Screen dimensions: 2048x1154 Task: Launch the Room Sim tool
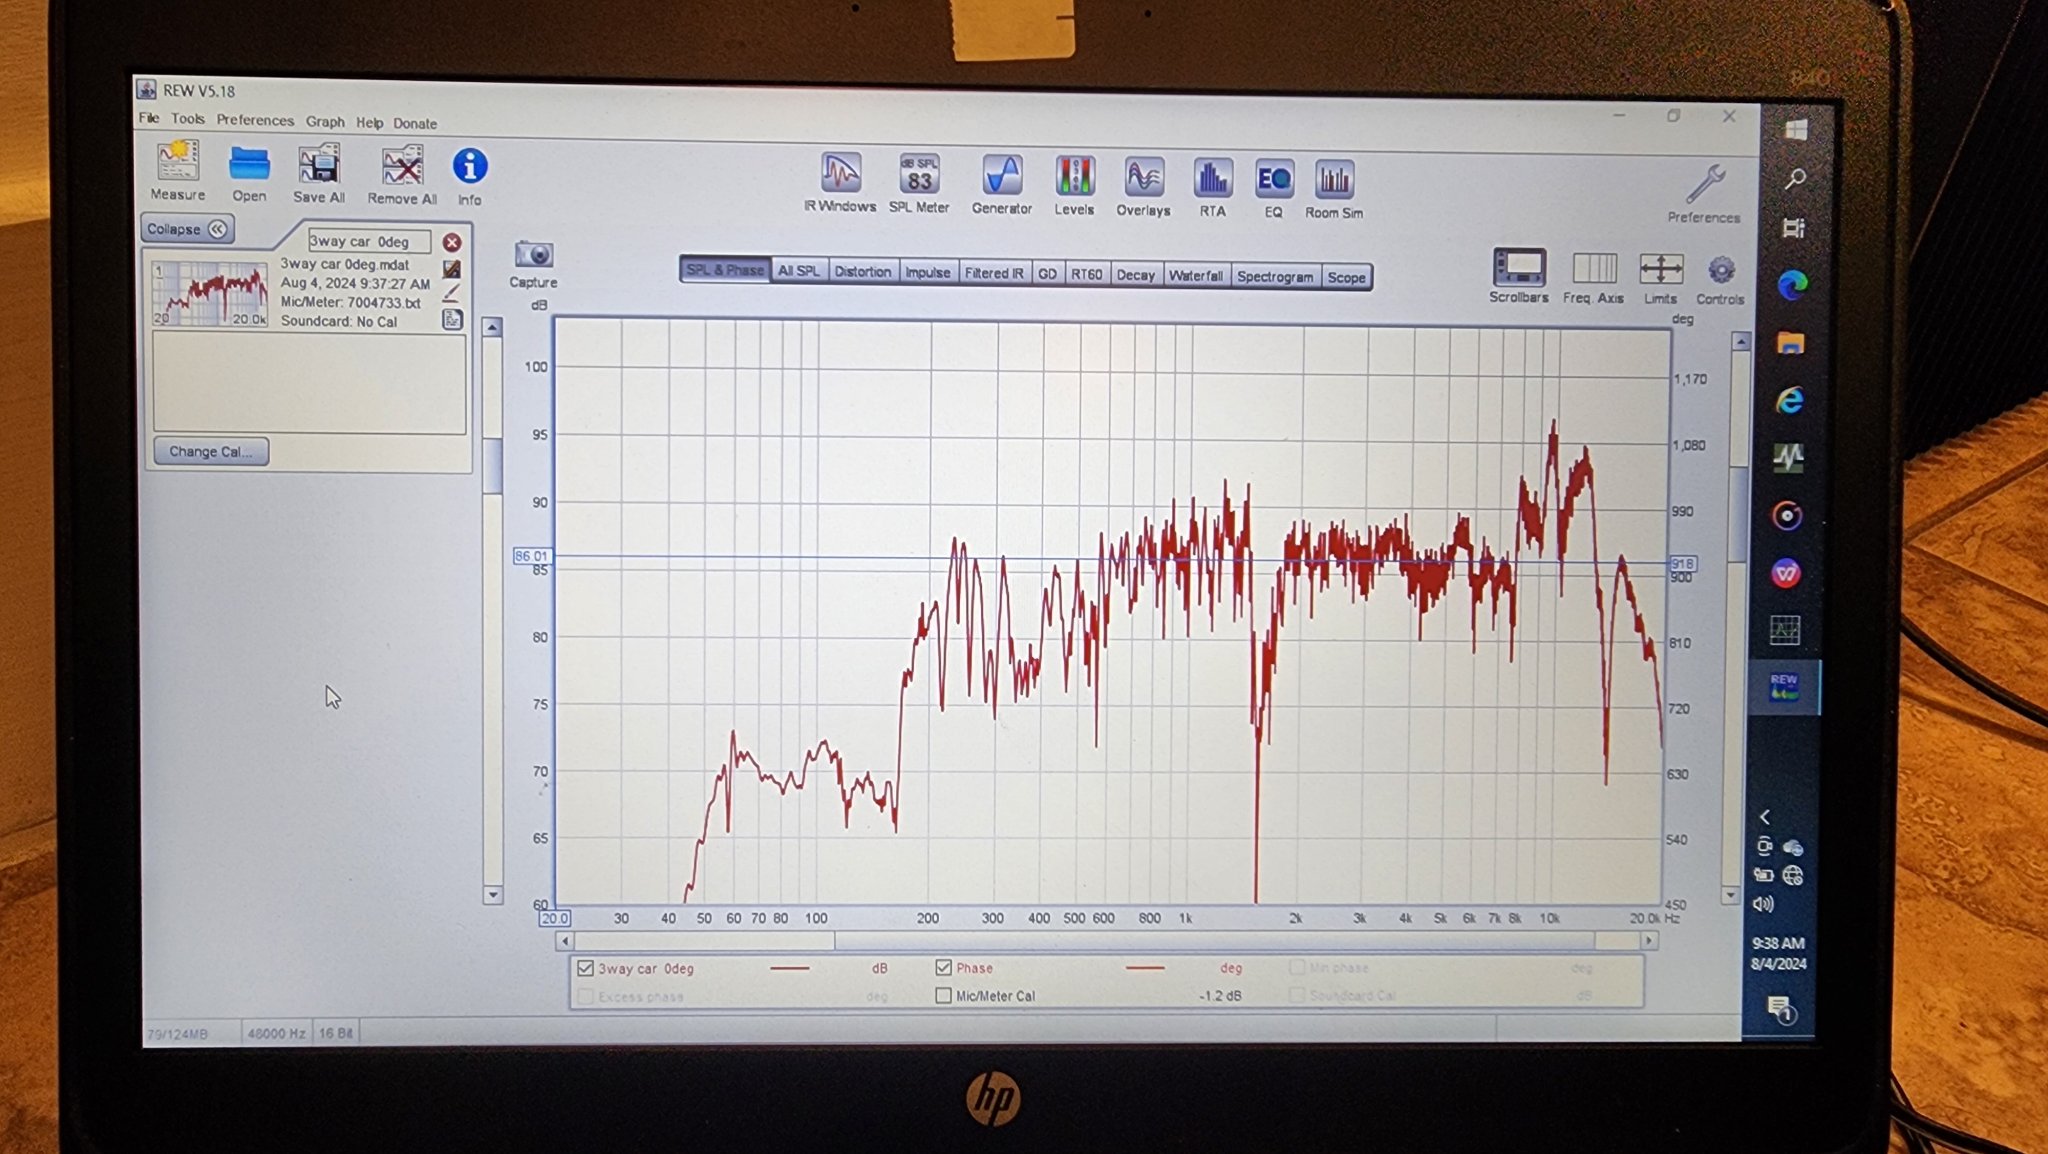click(x=1334, y=188)
